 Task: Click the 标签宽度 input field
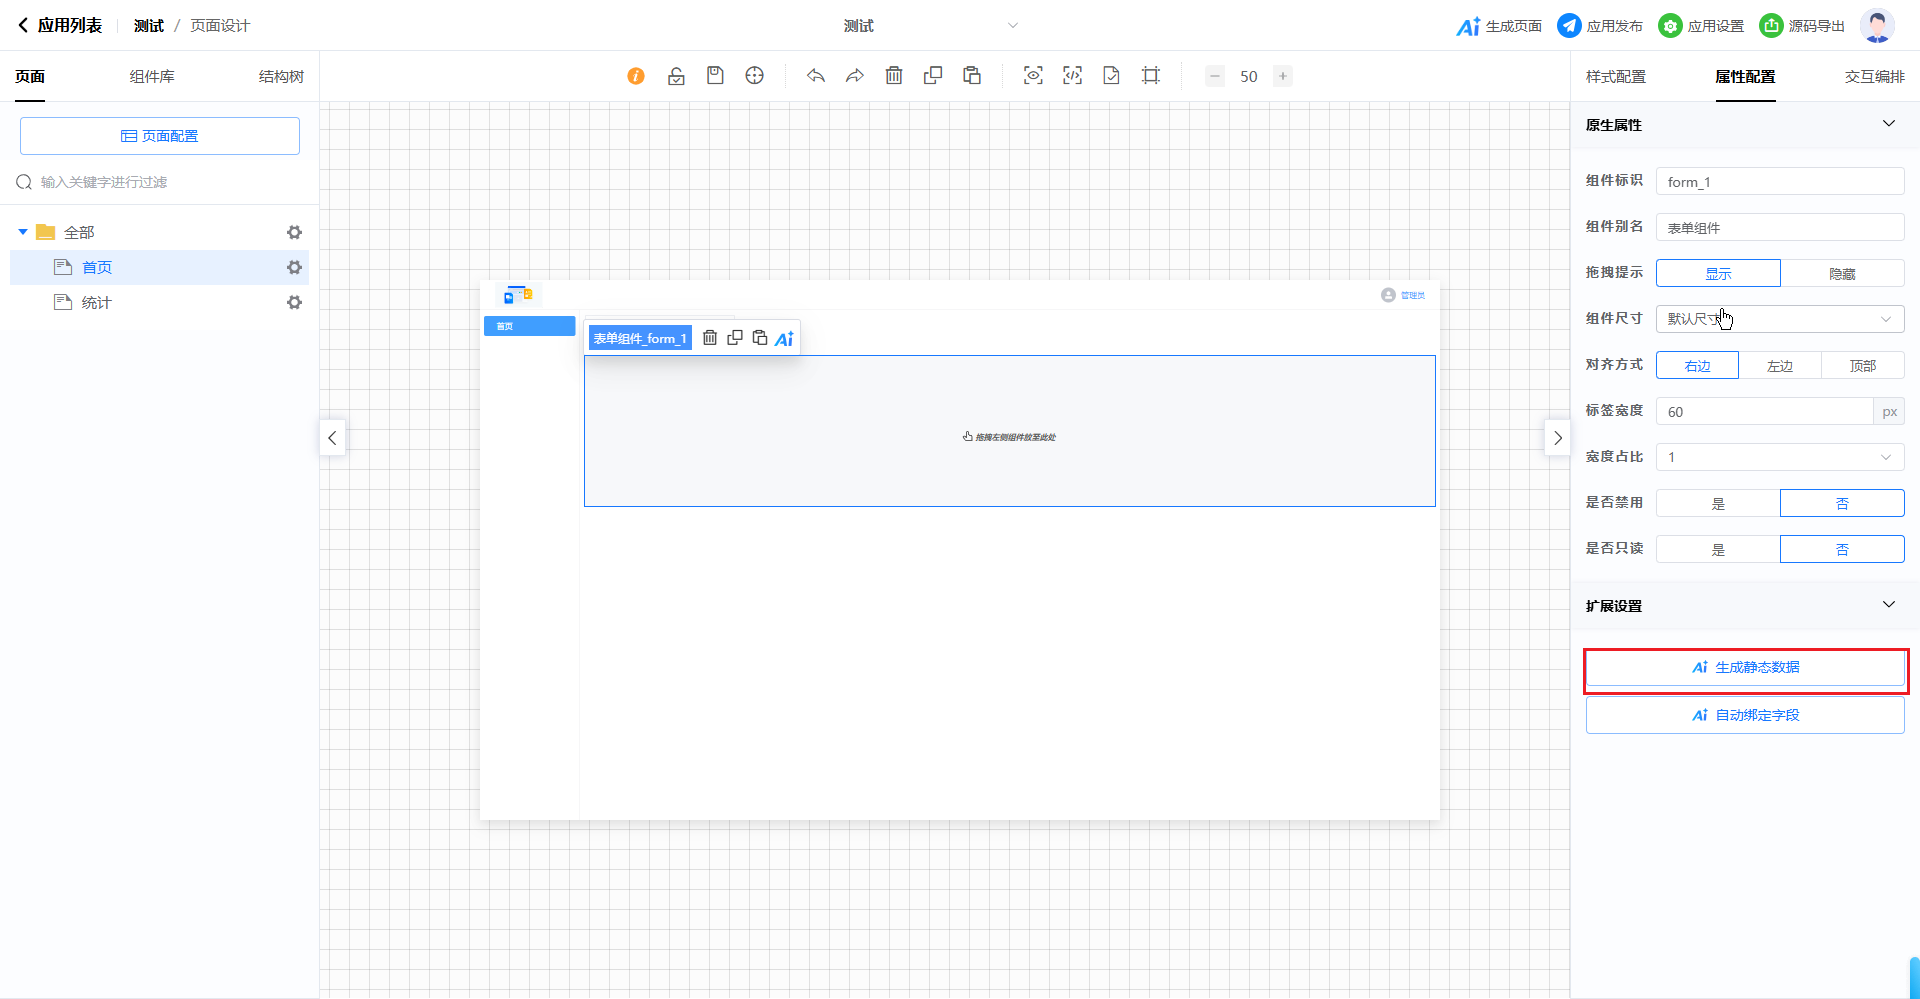tap(1764, 411)
